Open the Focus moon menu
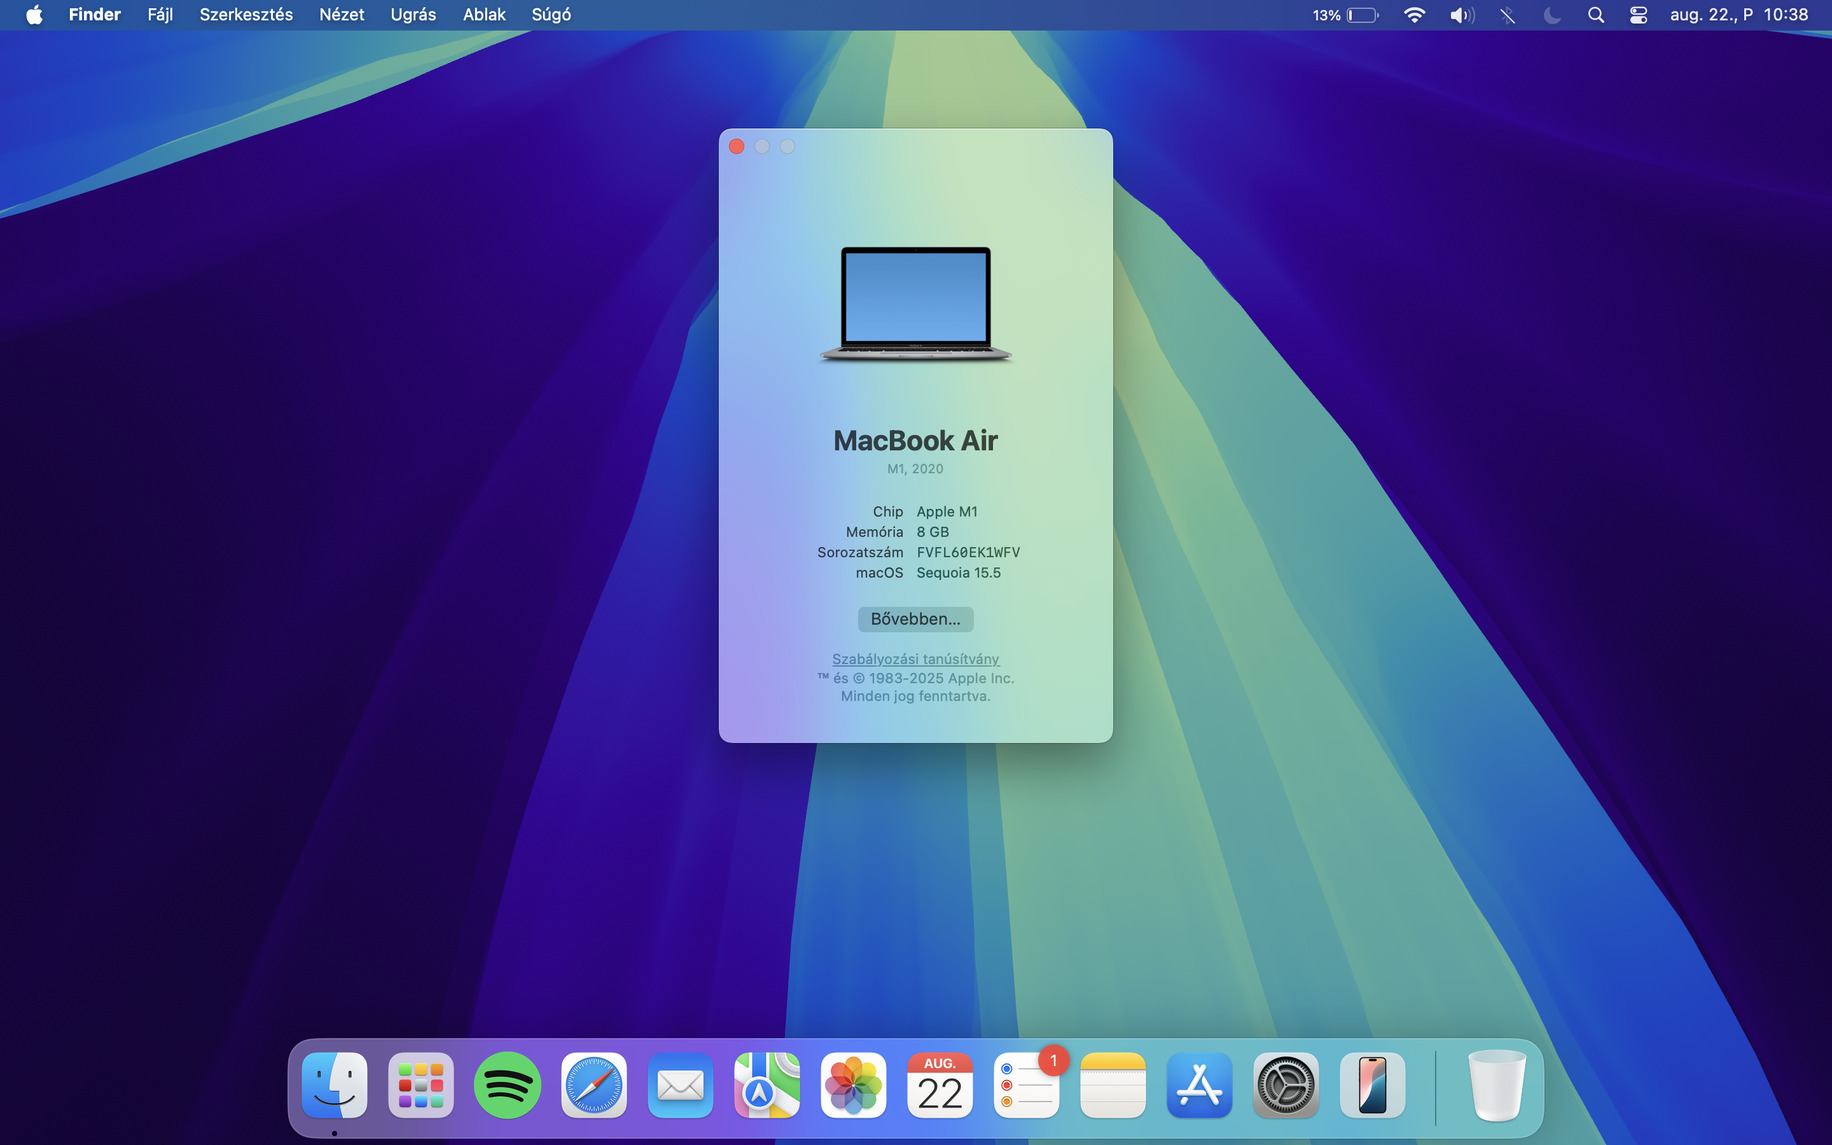1832x1145 pixels. 1552,15
